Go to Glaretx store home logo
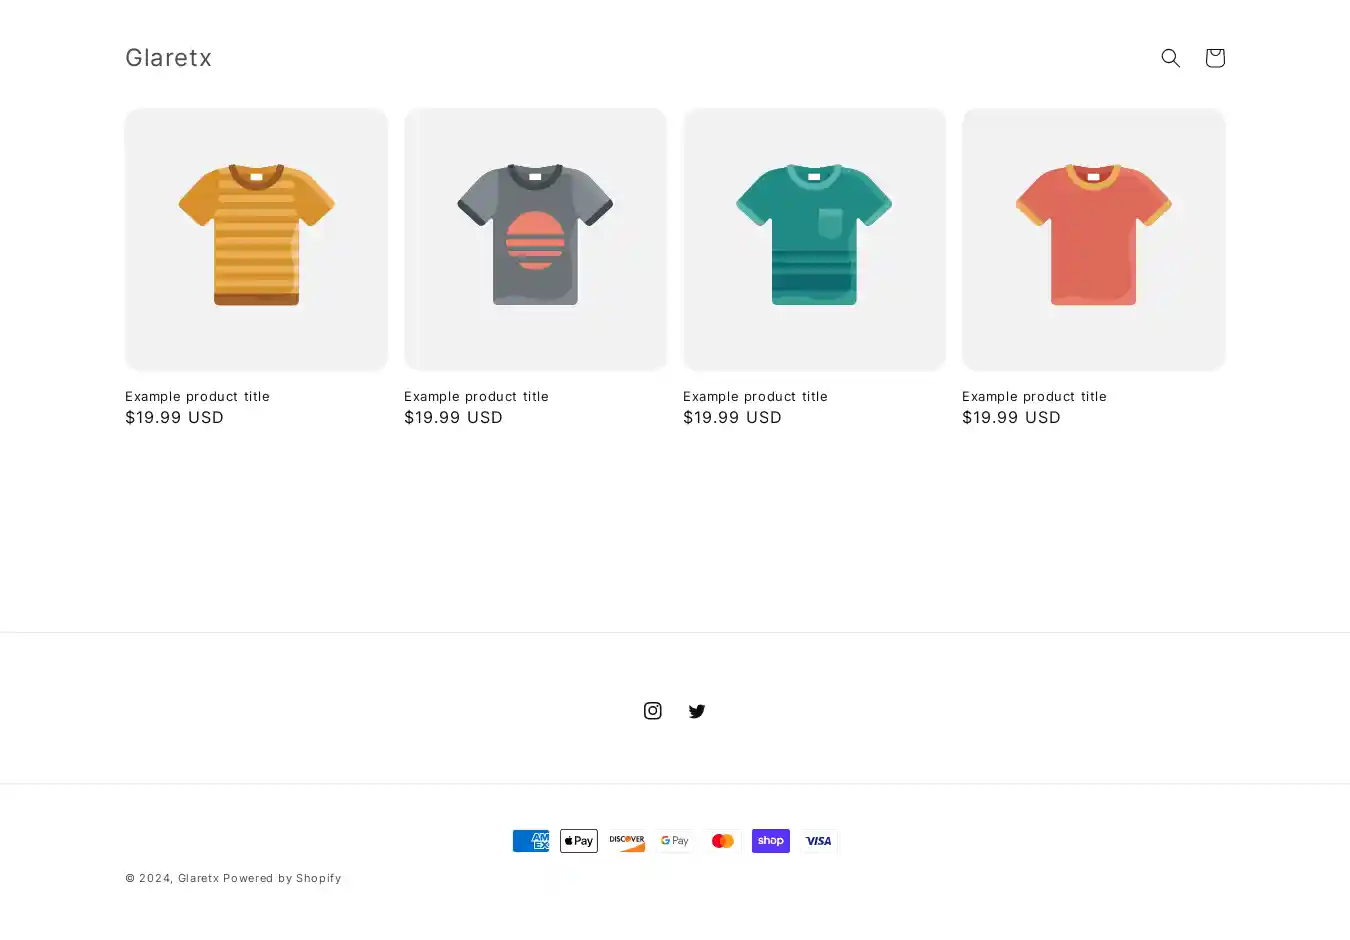The height and width of the screenshot is (940, 1350). [x=168, y=58]
